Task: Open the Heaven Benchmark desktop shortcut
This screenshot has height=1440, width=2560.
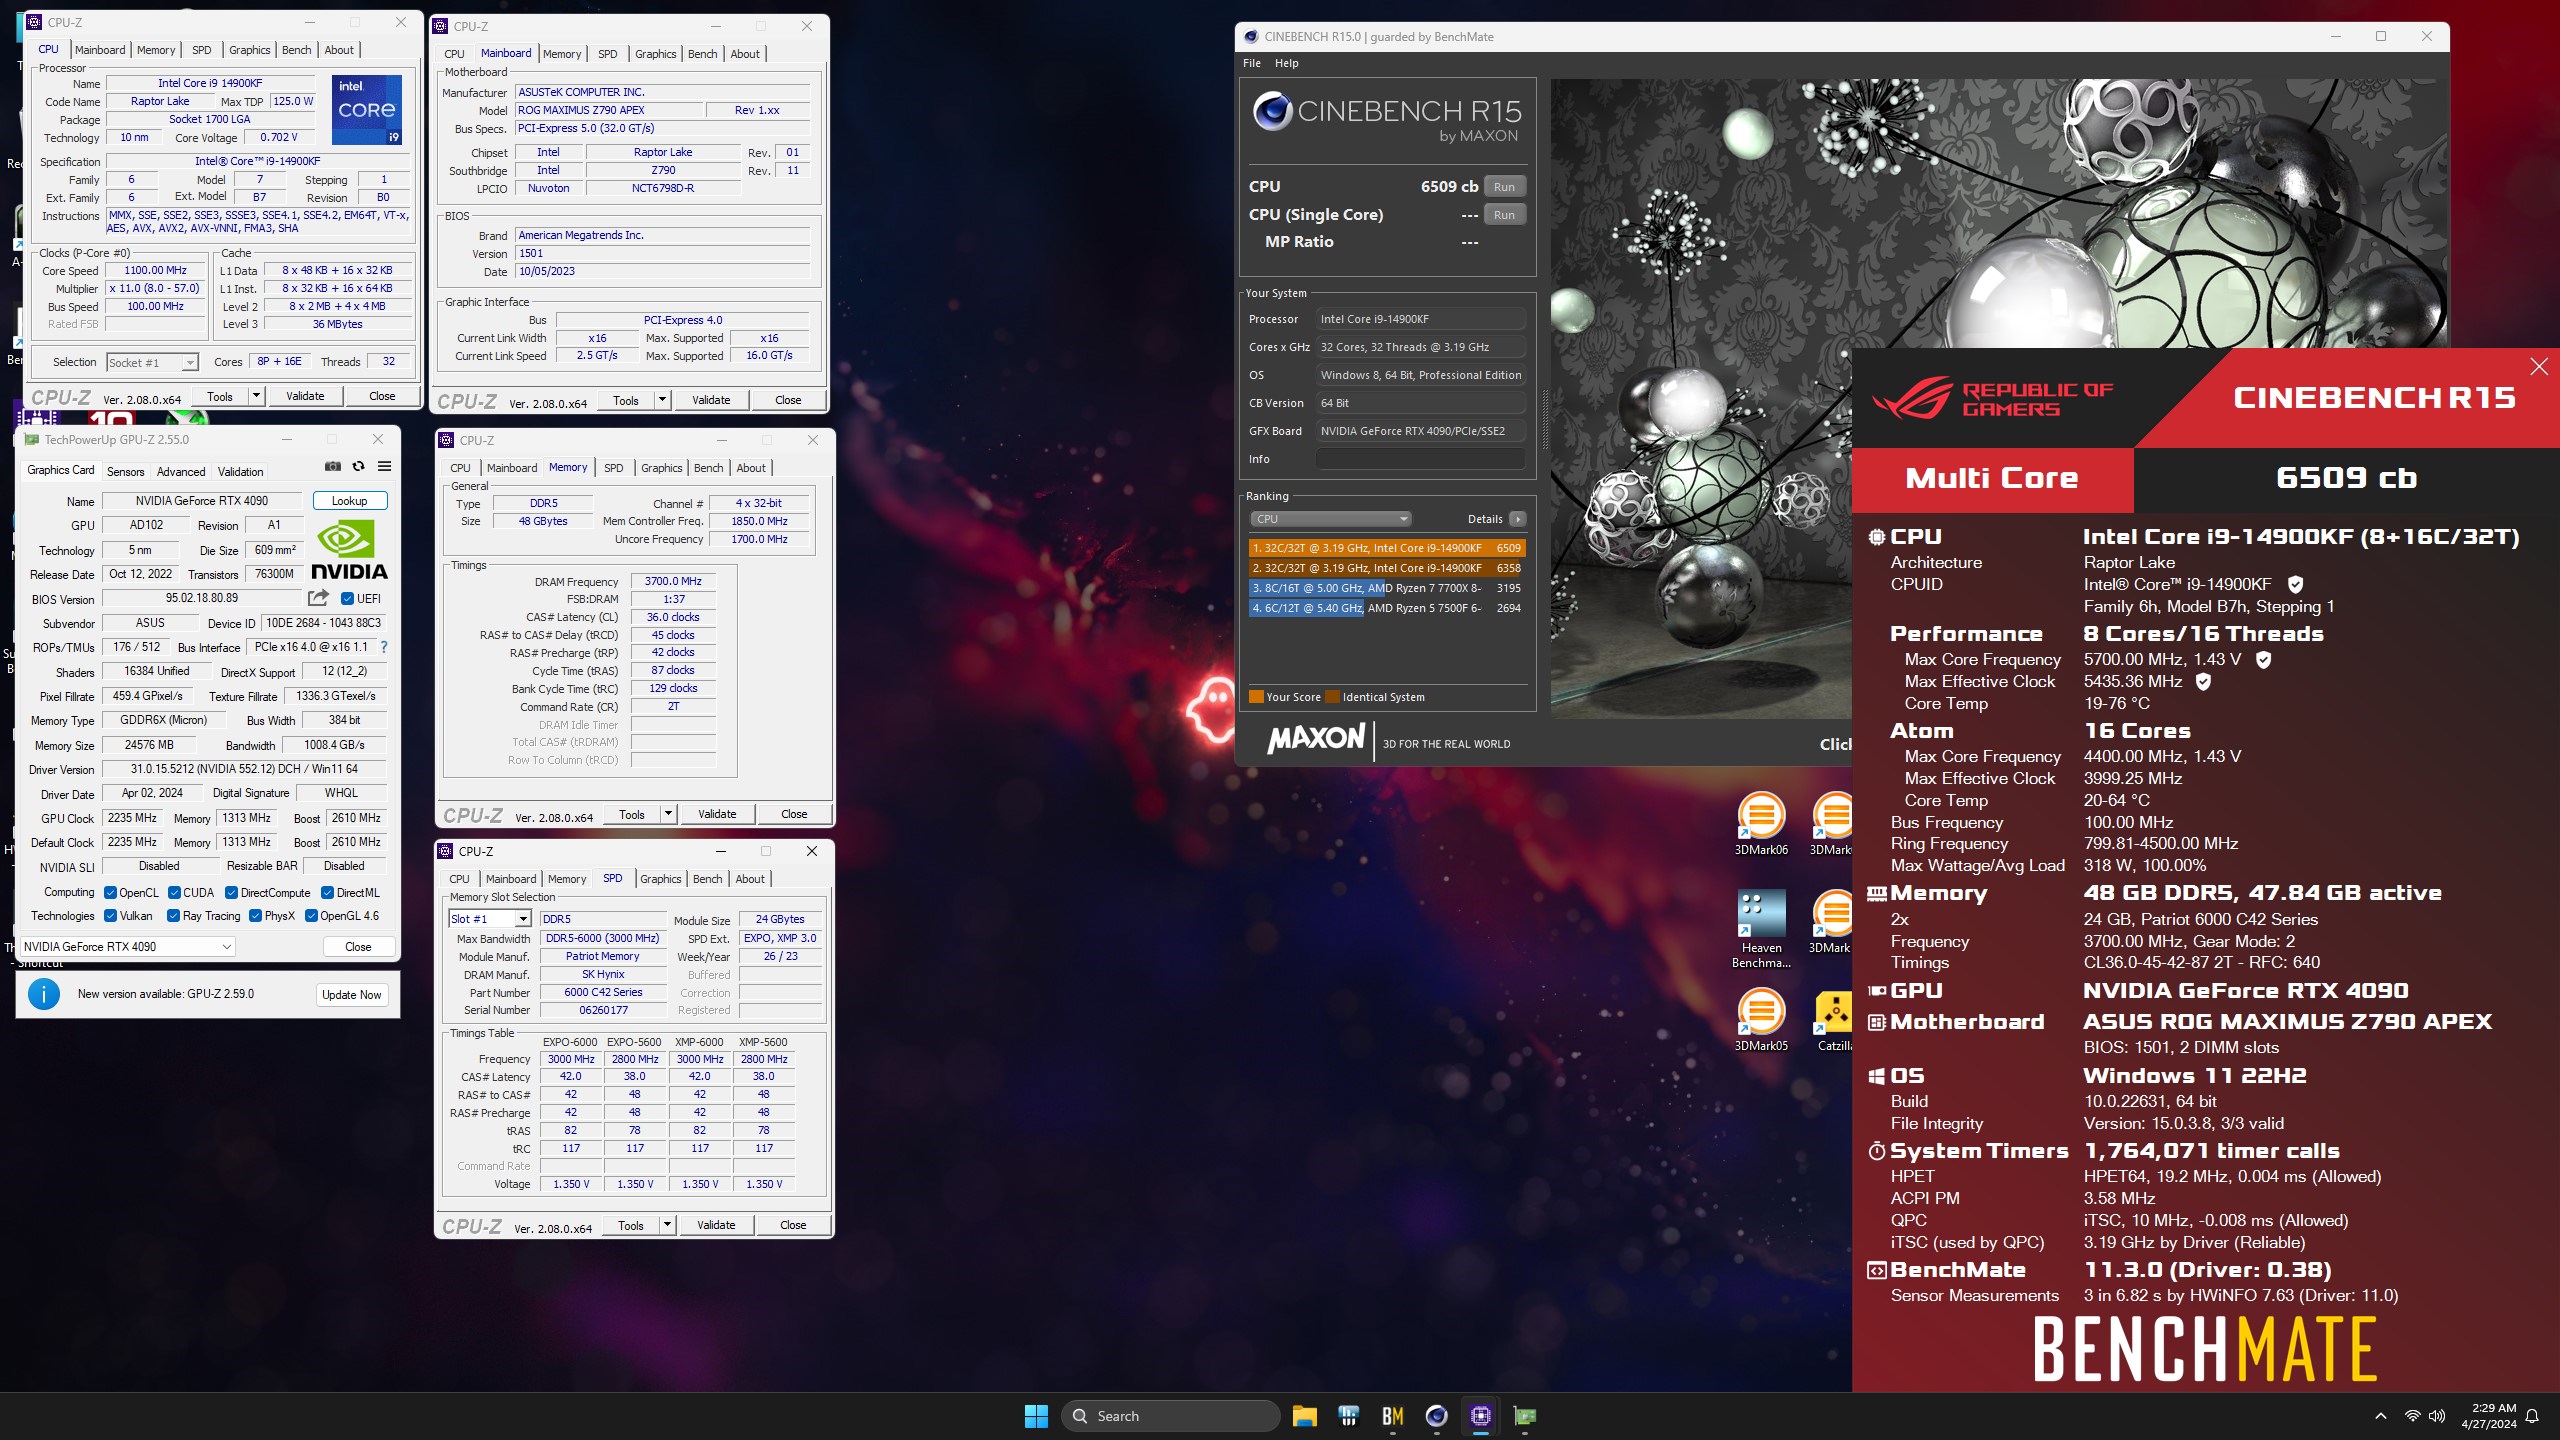Action: click(x=1761, y=929)
